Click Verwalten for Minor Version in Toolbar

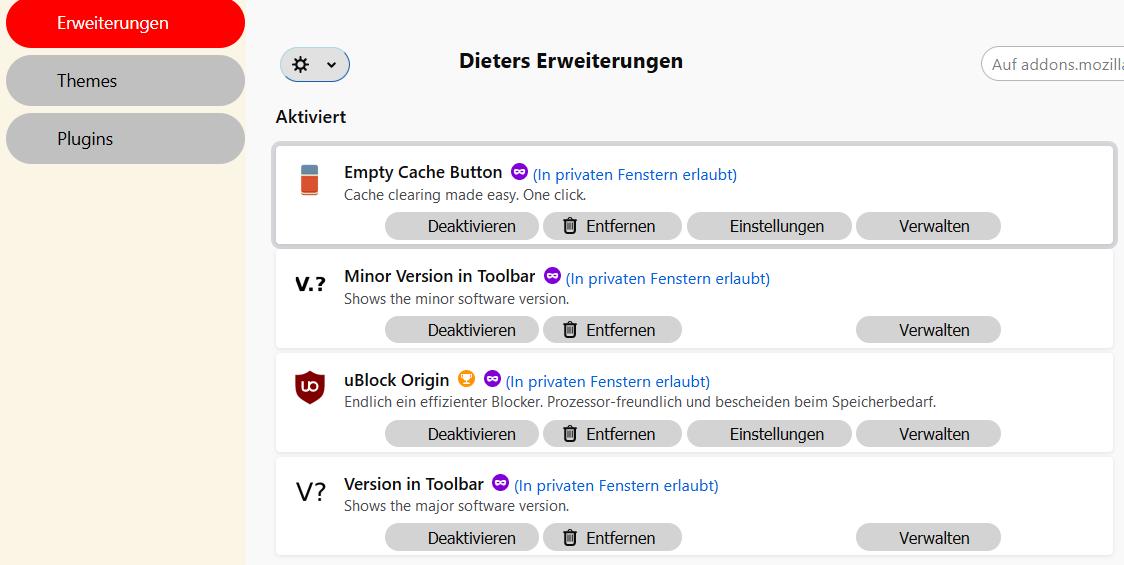[x=928, y=330]
